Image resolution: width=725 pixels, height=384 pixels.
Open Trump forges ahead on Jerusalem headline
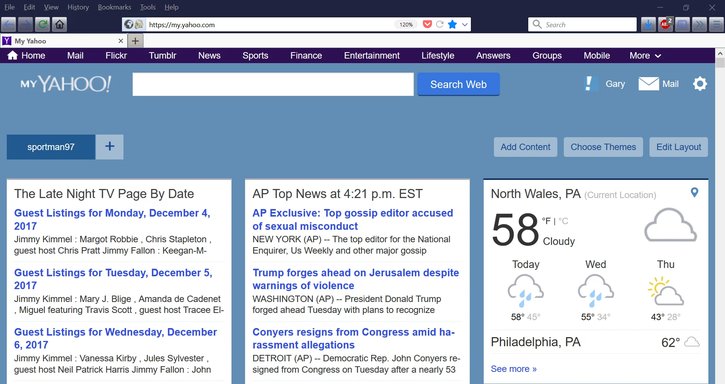click(356, 279)
